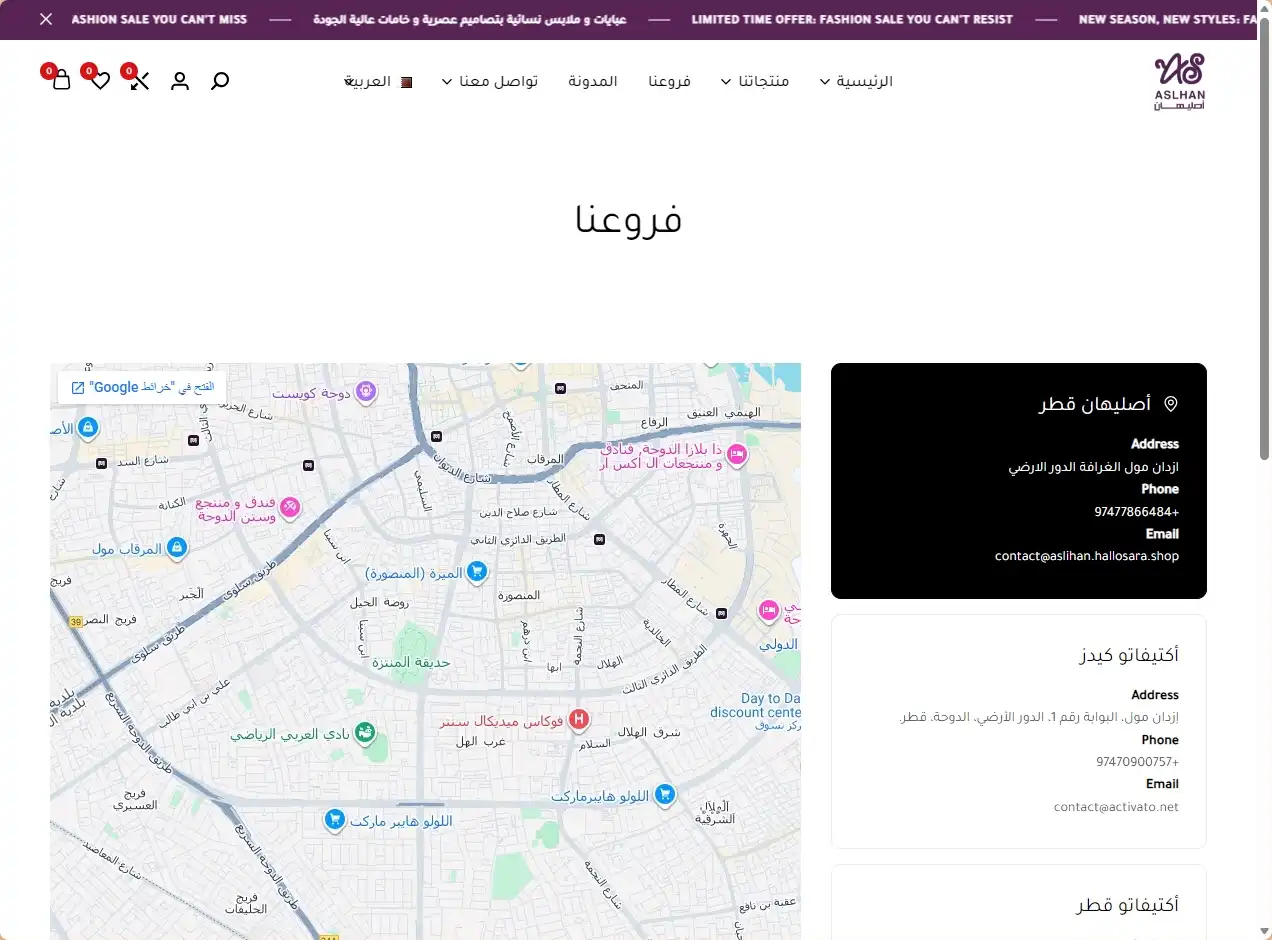
Task: Click the حديقة المنتزة park label
Action: [x=411, y=662]
